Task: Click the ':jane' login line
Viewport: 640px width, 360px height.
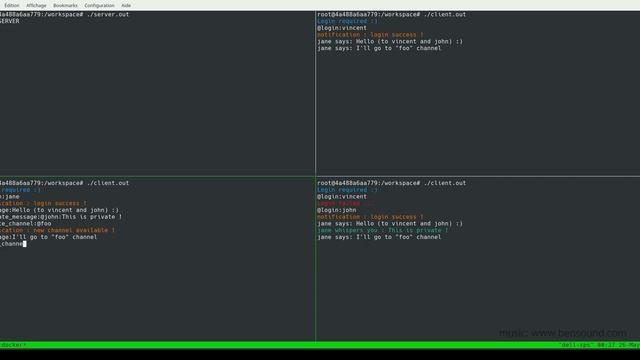Action: (x=10, y=196)
